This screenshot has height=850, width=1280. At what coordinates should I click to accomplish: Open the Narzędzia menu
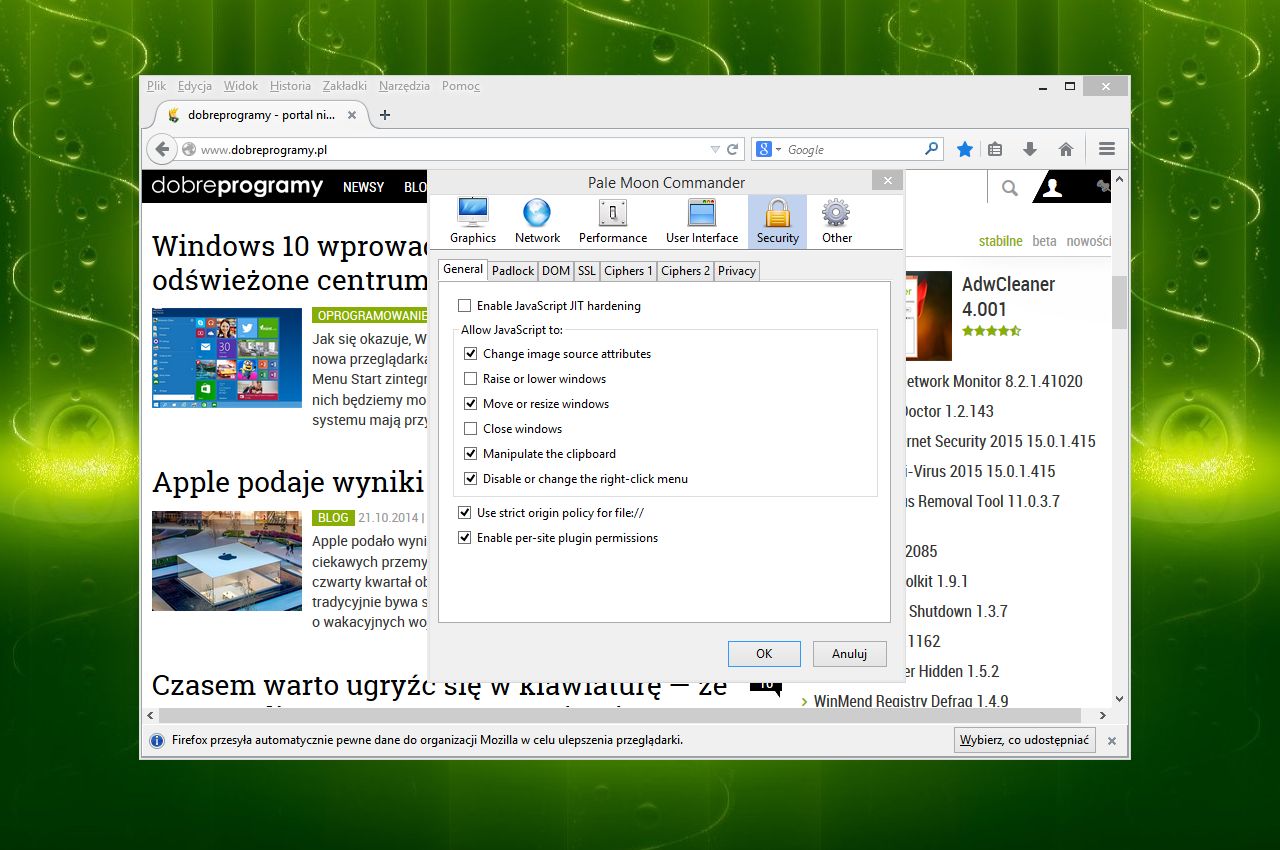tap(404, 86)
